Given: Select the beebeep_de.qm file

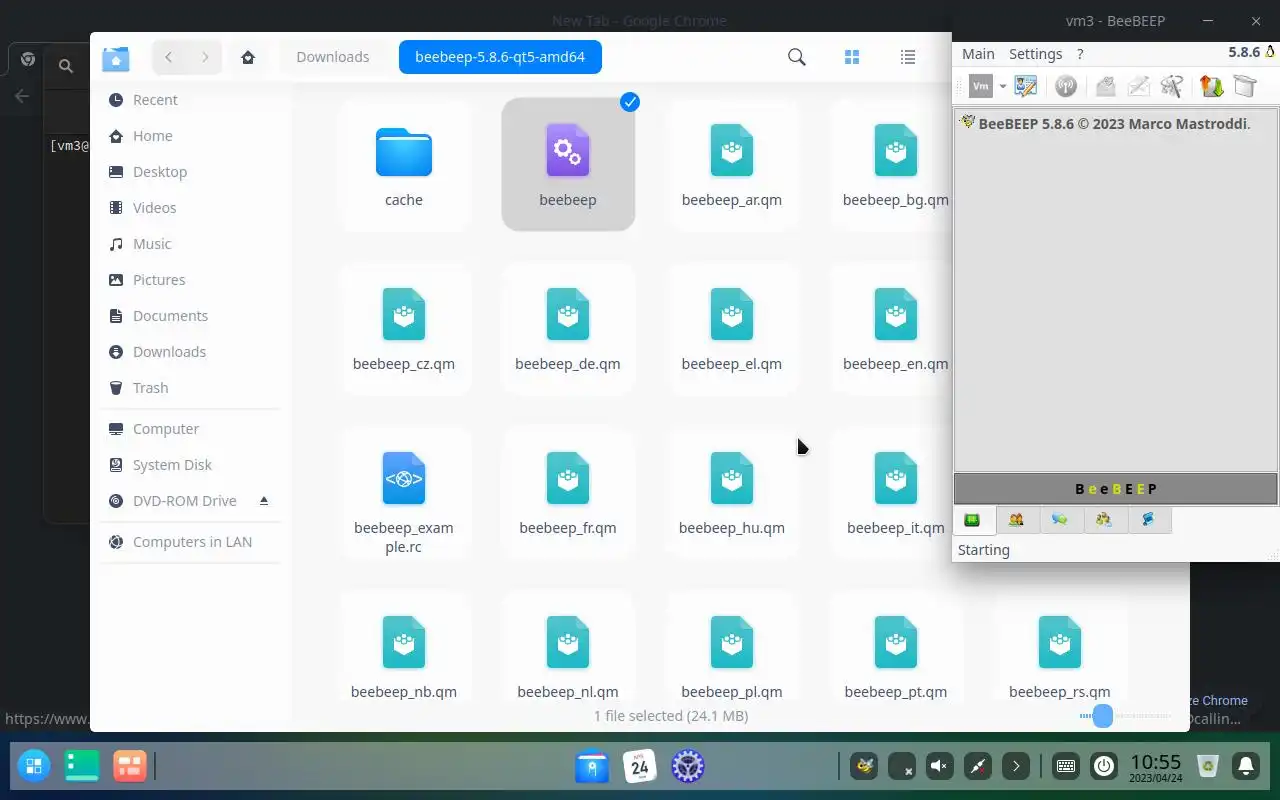Looking at the screenshot, I should [x=568, y=330].
